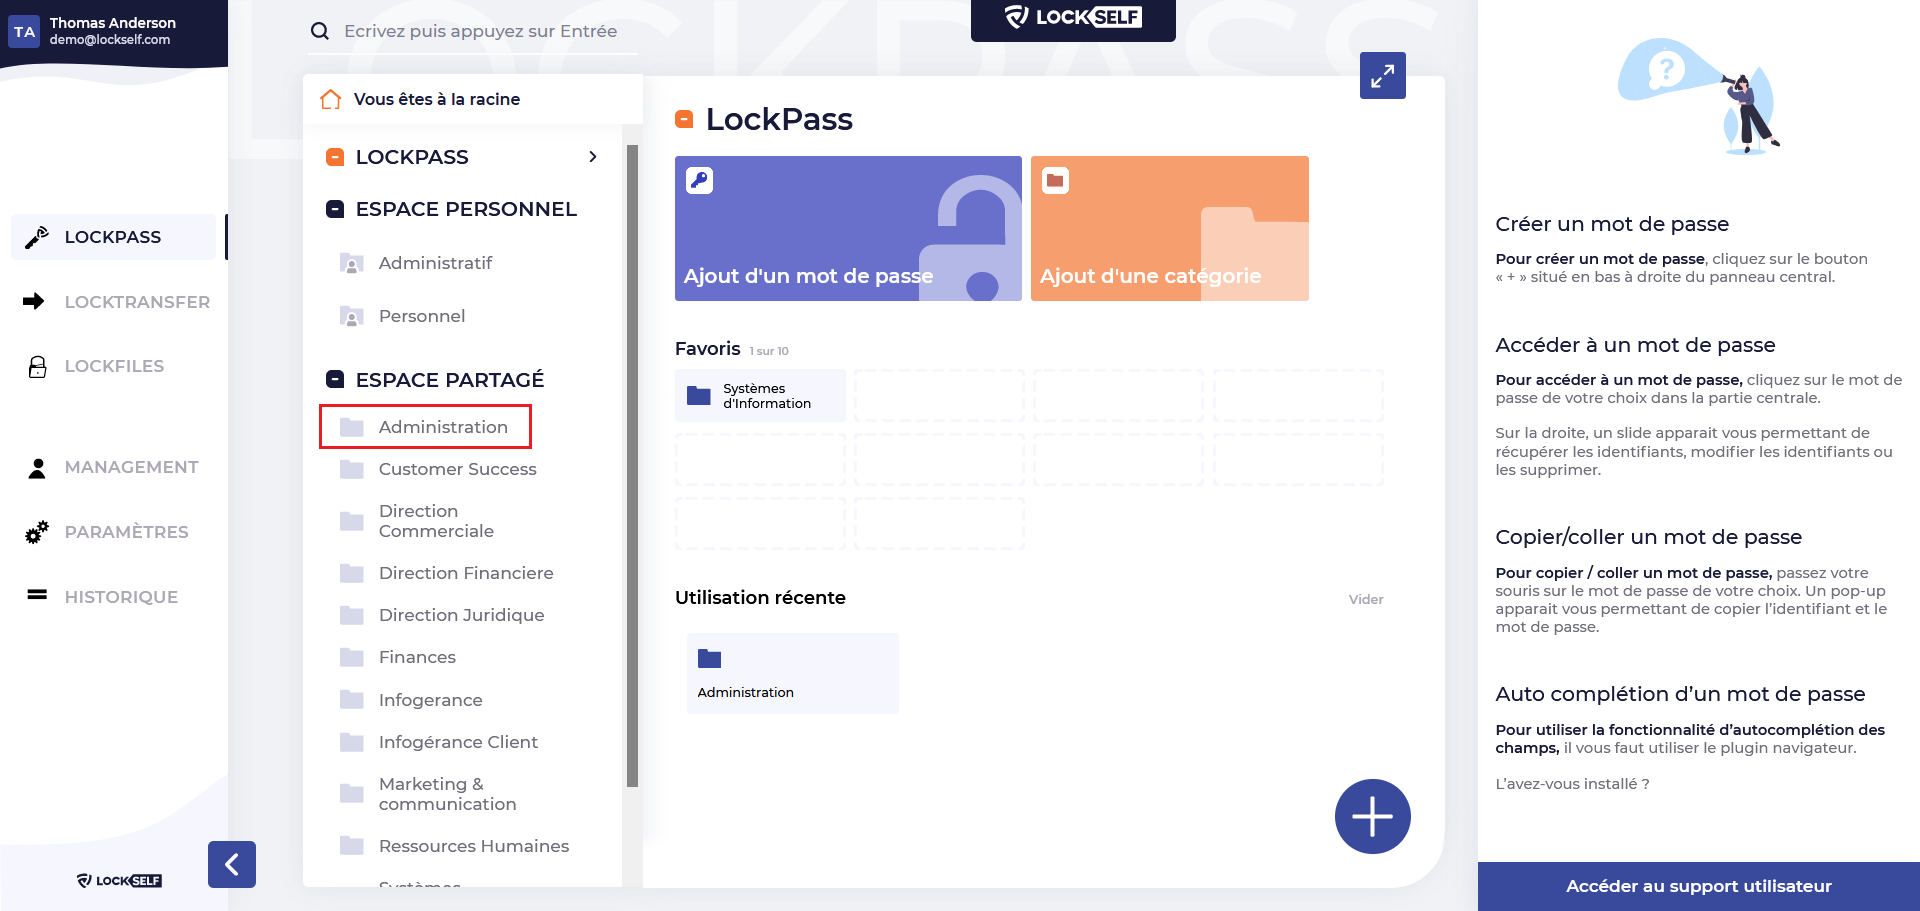Click the category tree scrollbar
Screen dimensions: 1920x911
(632, 466)
